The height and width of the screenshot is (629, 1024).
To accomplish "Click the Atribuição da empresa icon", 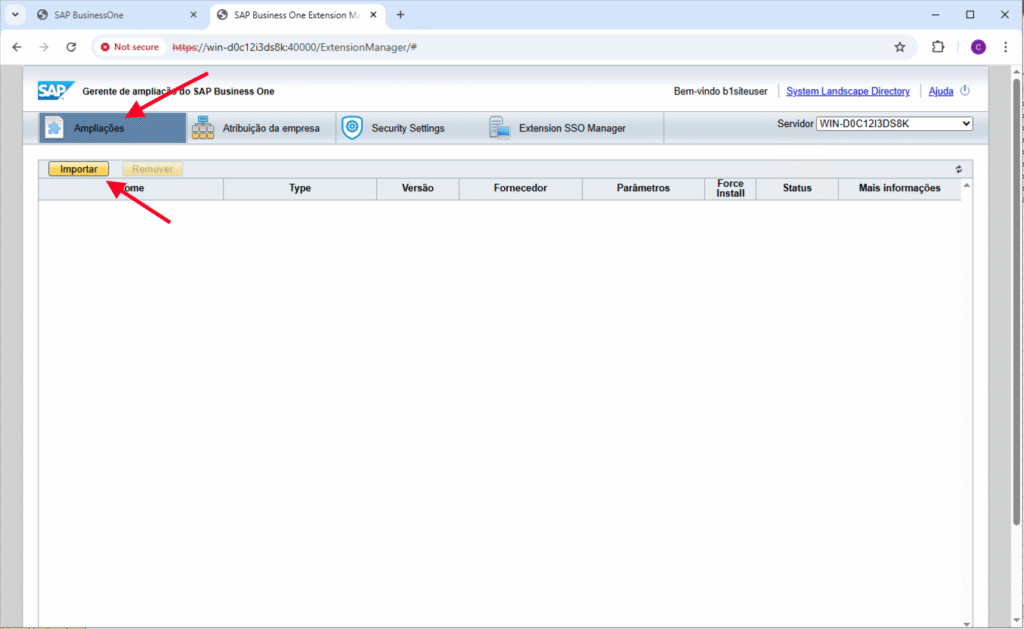I will click(x=203, y=128).
